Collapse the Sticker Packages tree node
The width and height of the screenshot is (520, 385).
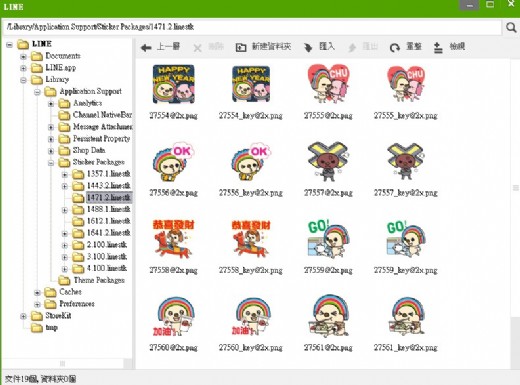tap(51, 163)
